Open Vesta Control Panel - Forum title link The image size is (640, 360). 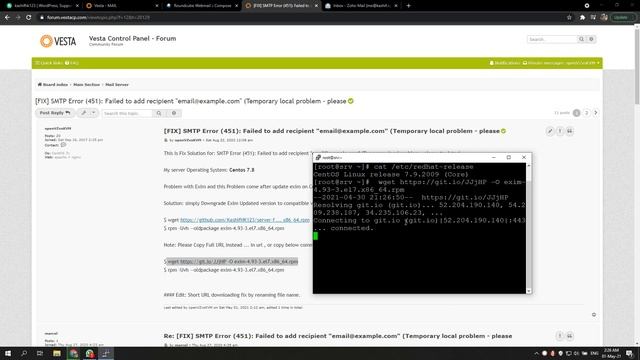(132, 38)
